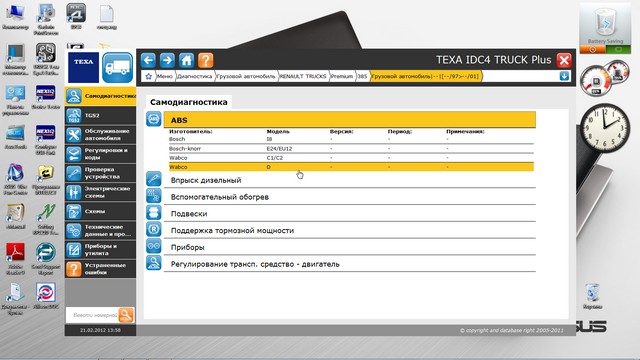Click the TEXA logo tile
Screen dimensions: 640x360
[83, 67]
